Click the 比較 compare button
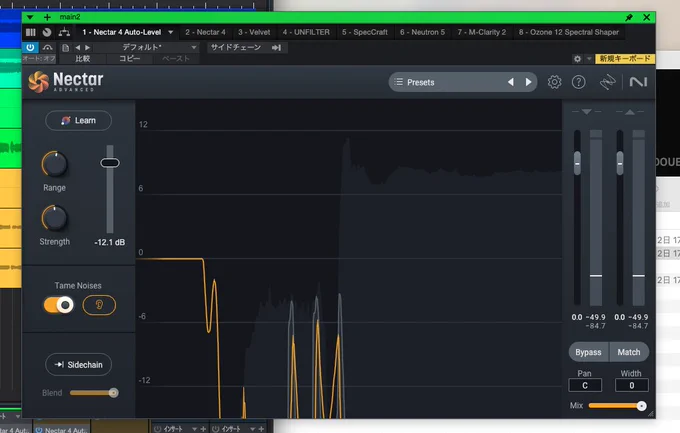The image size is (680, 433). 82,59
